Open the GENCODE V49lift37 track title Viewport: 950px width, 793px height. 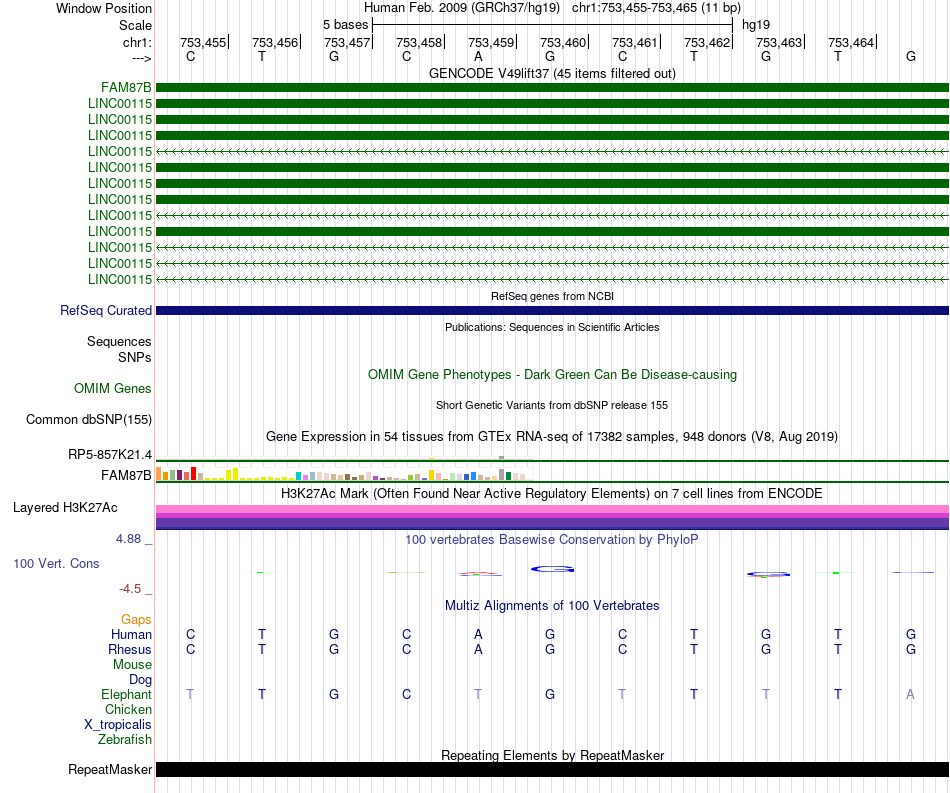tap(552, 73)
